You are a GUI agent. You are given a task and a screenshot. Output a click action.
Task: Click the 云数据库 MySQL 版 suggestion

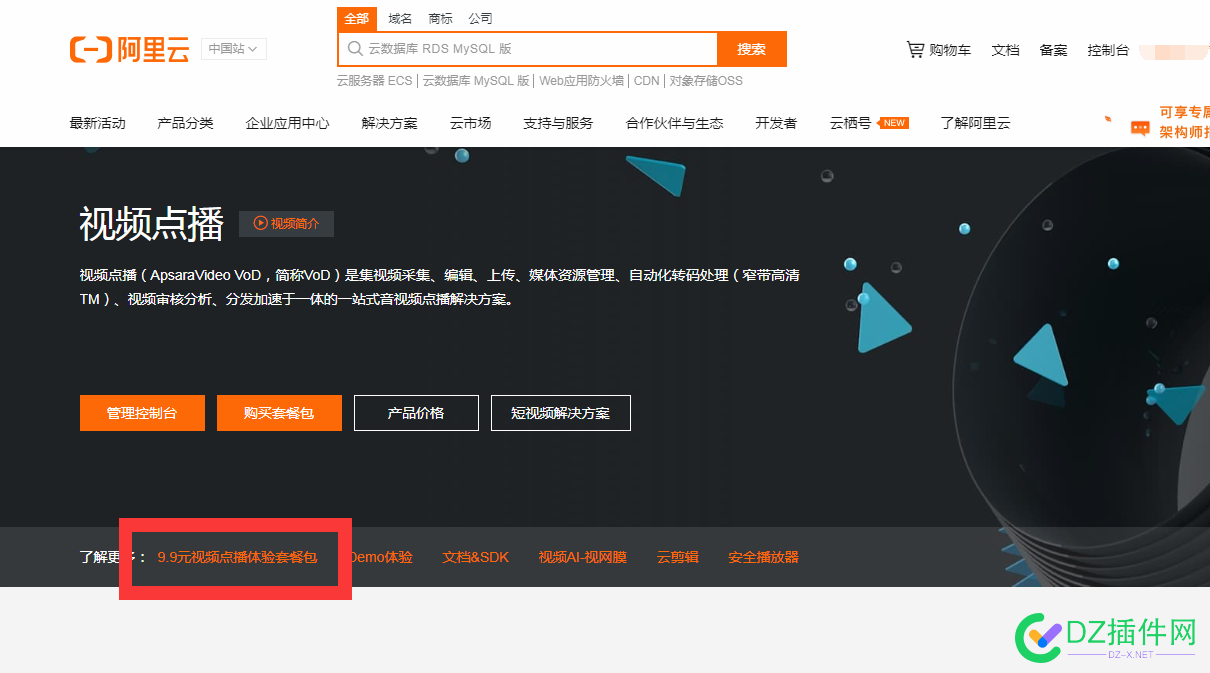(x=476, y=81)
